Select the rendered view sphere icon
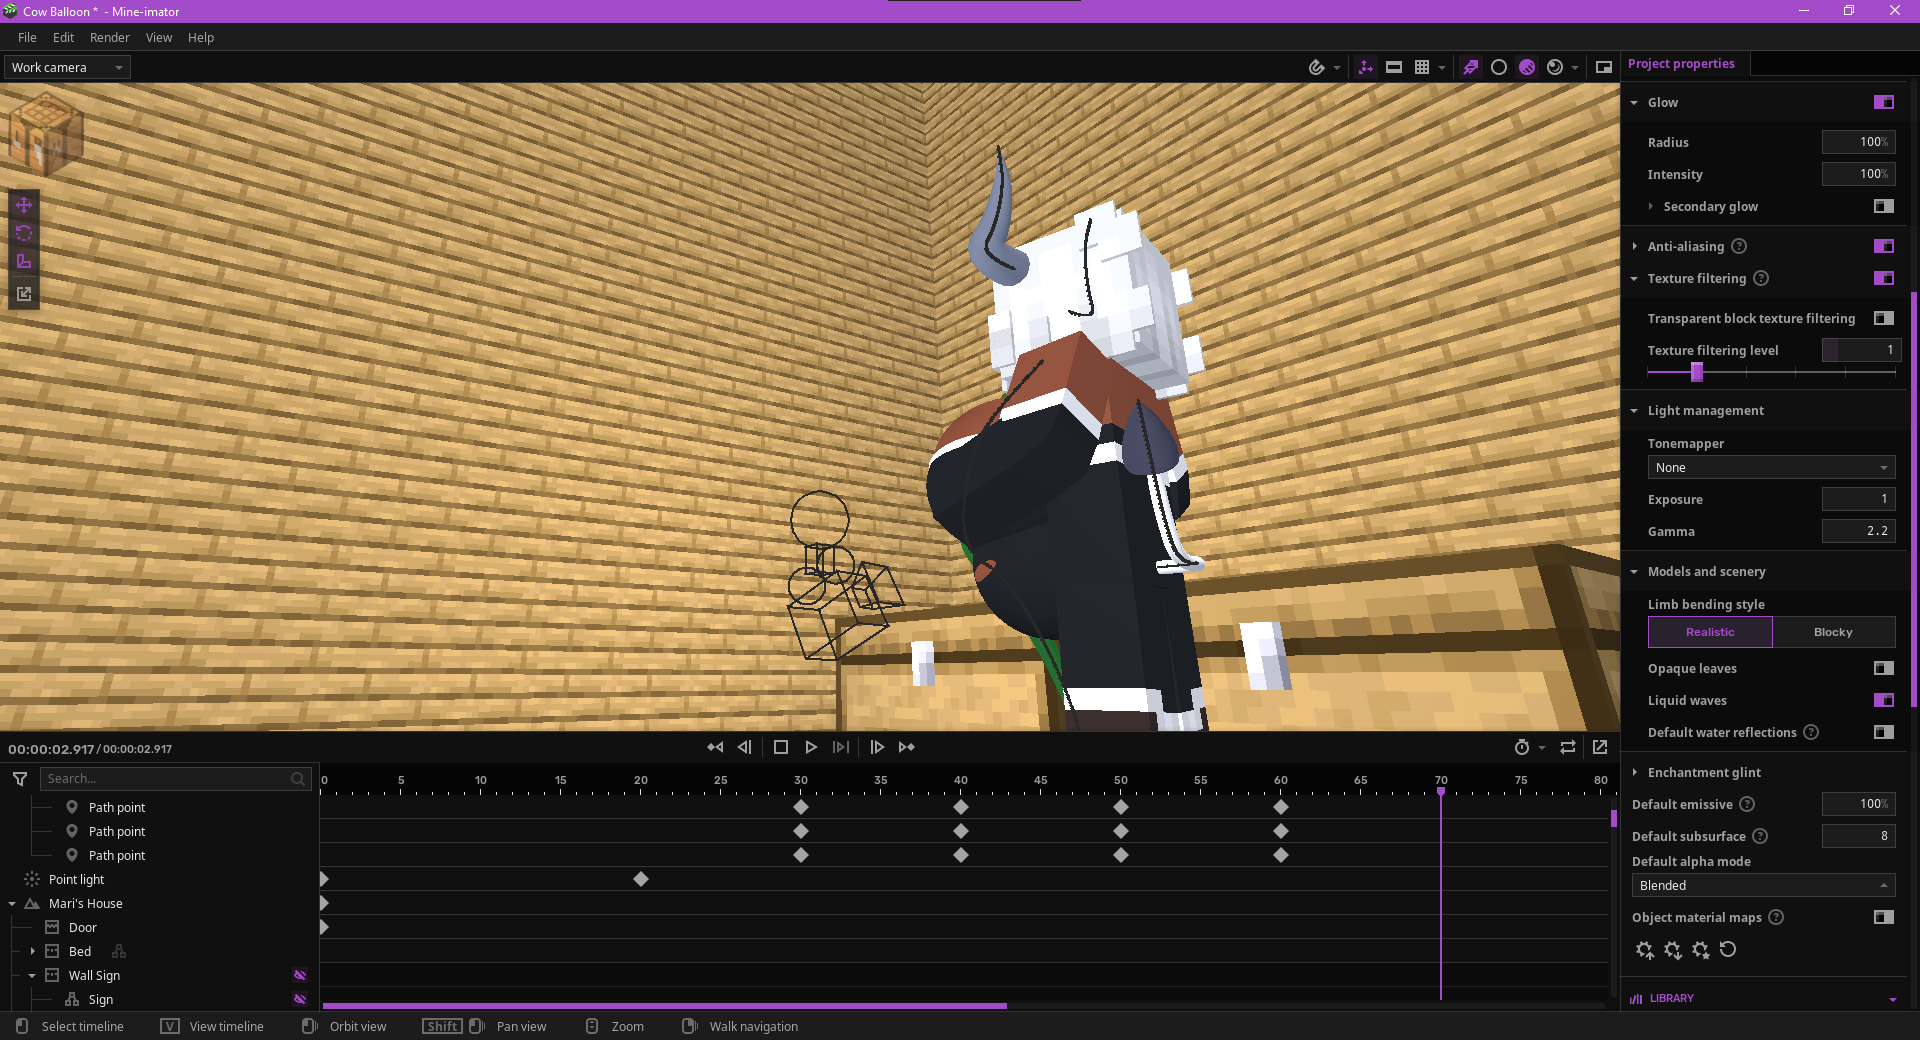This screenshot has width=1920, height=1040. coord(1555,67)
